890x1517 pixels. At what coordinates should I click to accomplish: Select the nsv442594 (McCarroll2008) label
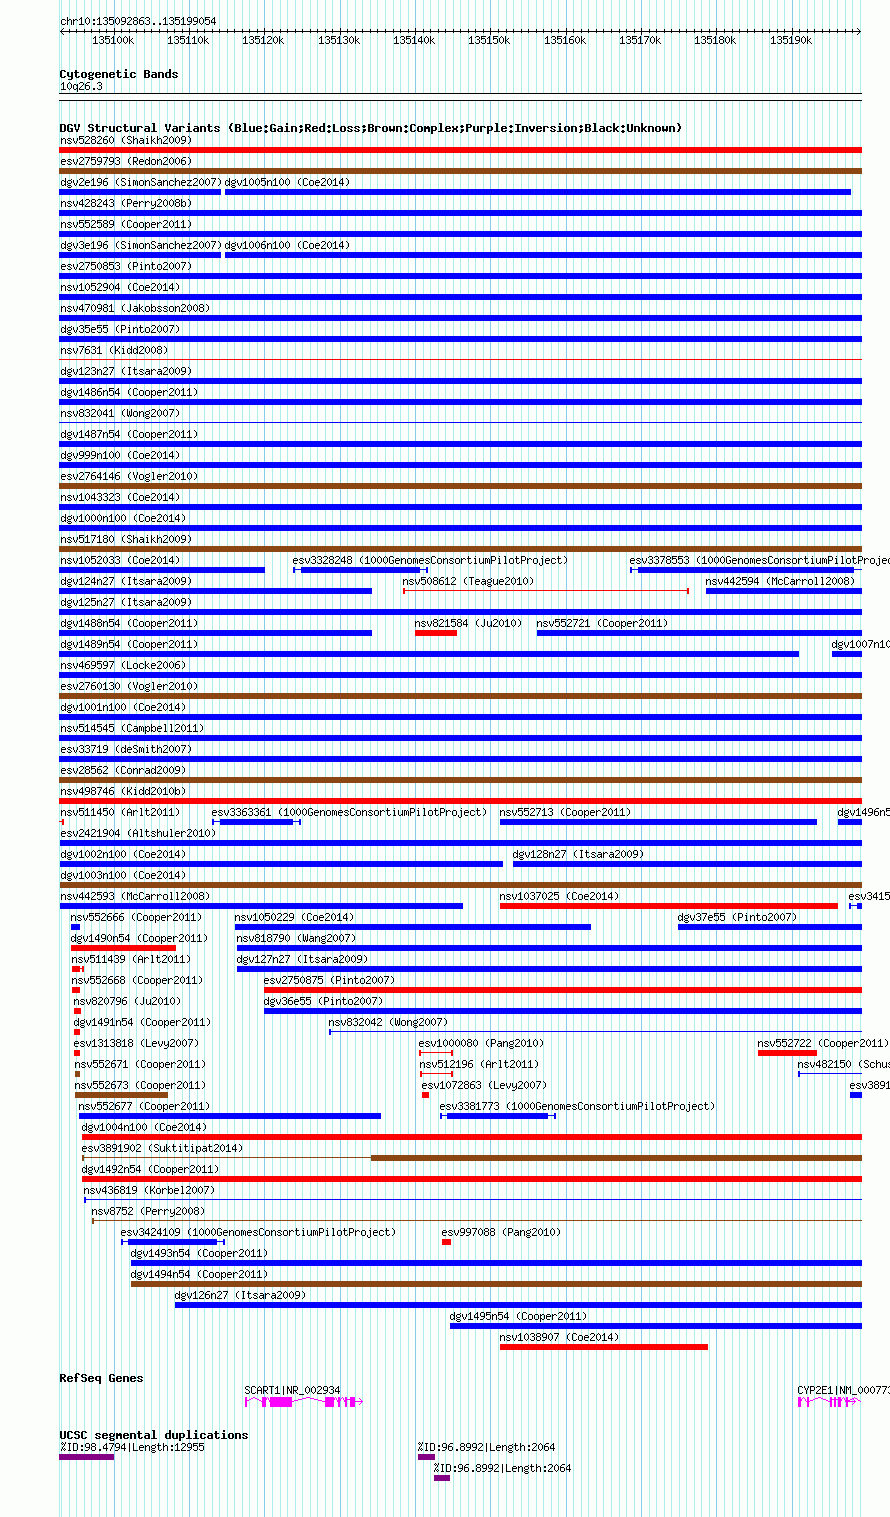pos(781,581)
